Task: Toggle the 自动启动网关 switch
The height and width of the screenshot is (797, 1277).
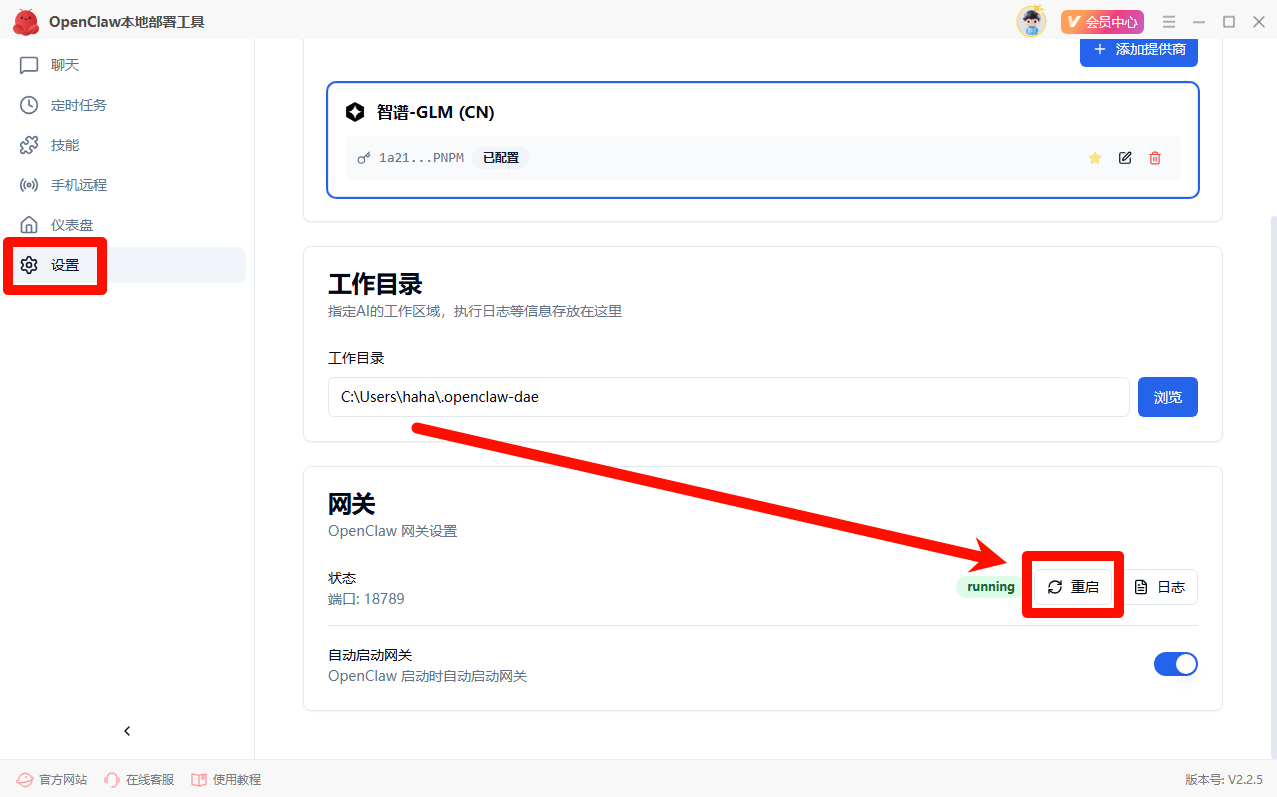Action: point(1175,664)
